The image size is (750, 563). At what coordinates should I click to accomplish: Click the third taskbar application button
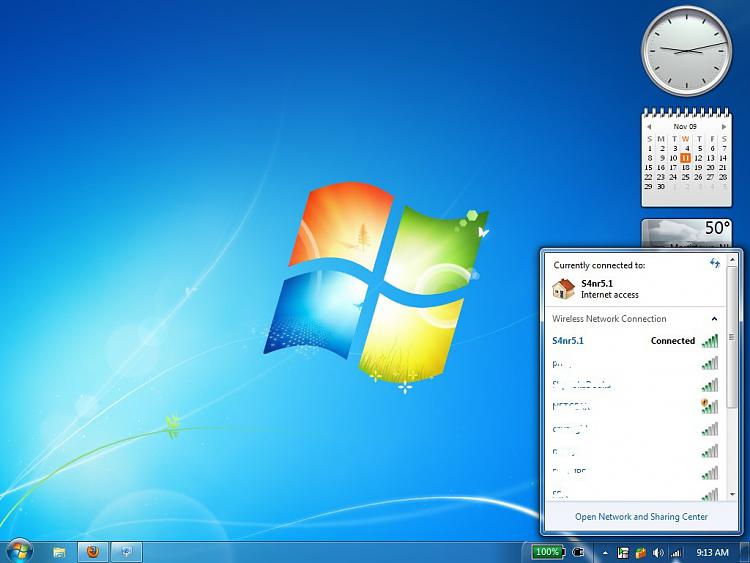(127, 552)
